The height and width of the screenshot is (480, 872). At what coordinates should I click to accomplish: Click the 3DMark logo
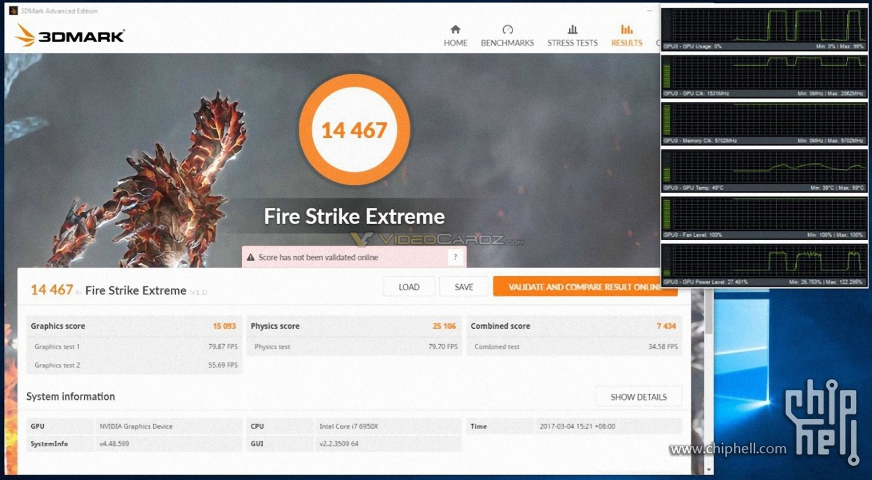70,36
